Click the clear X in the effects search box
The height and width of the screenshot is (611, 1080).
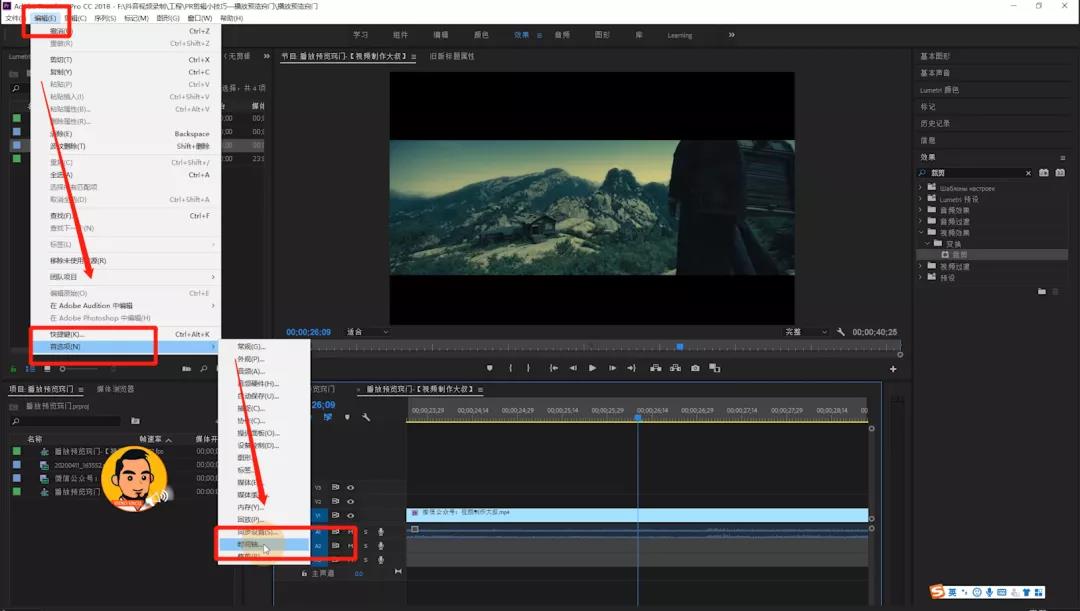tap(1028, 173)
